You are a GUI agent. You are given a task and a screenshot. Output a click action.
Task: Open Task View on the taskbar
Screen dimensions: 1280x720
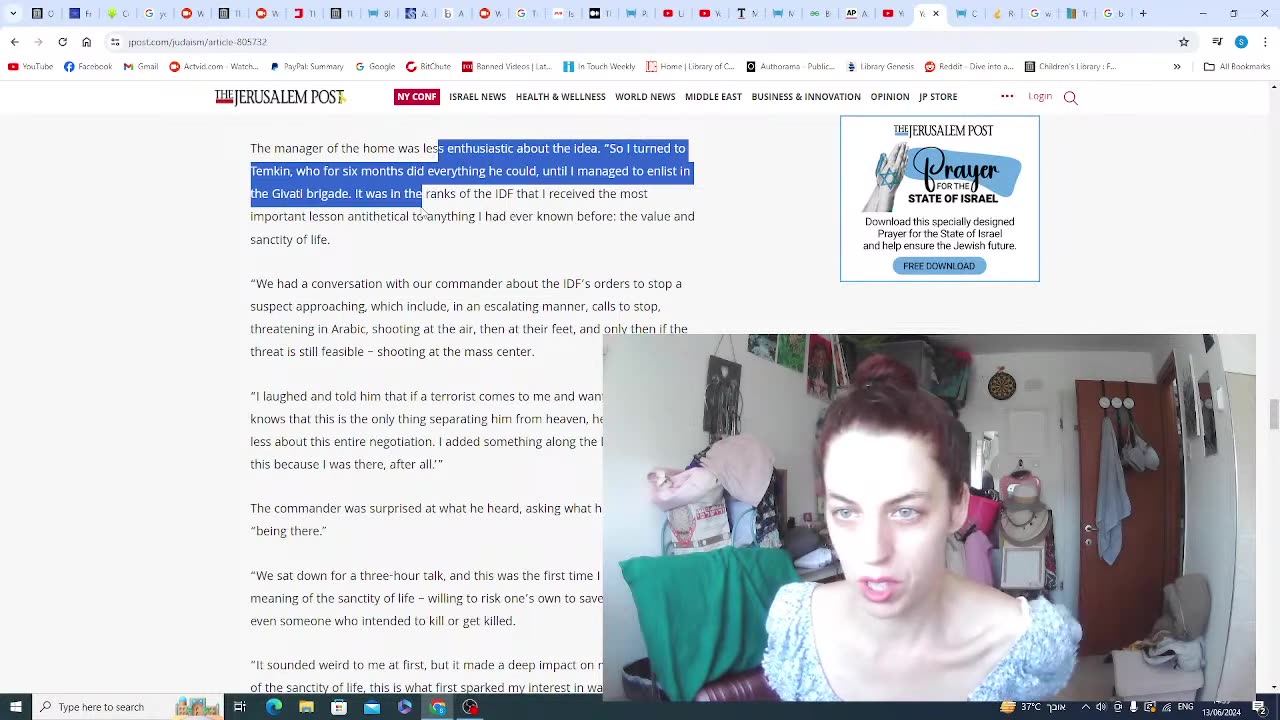pos(240,707)
